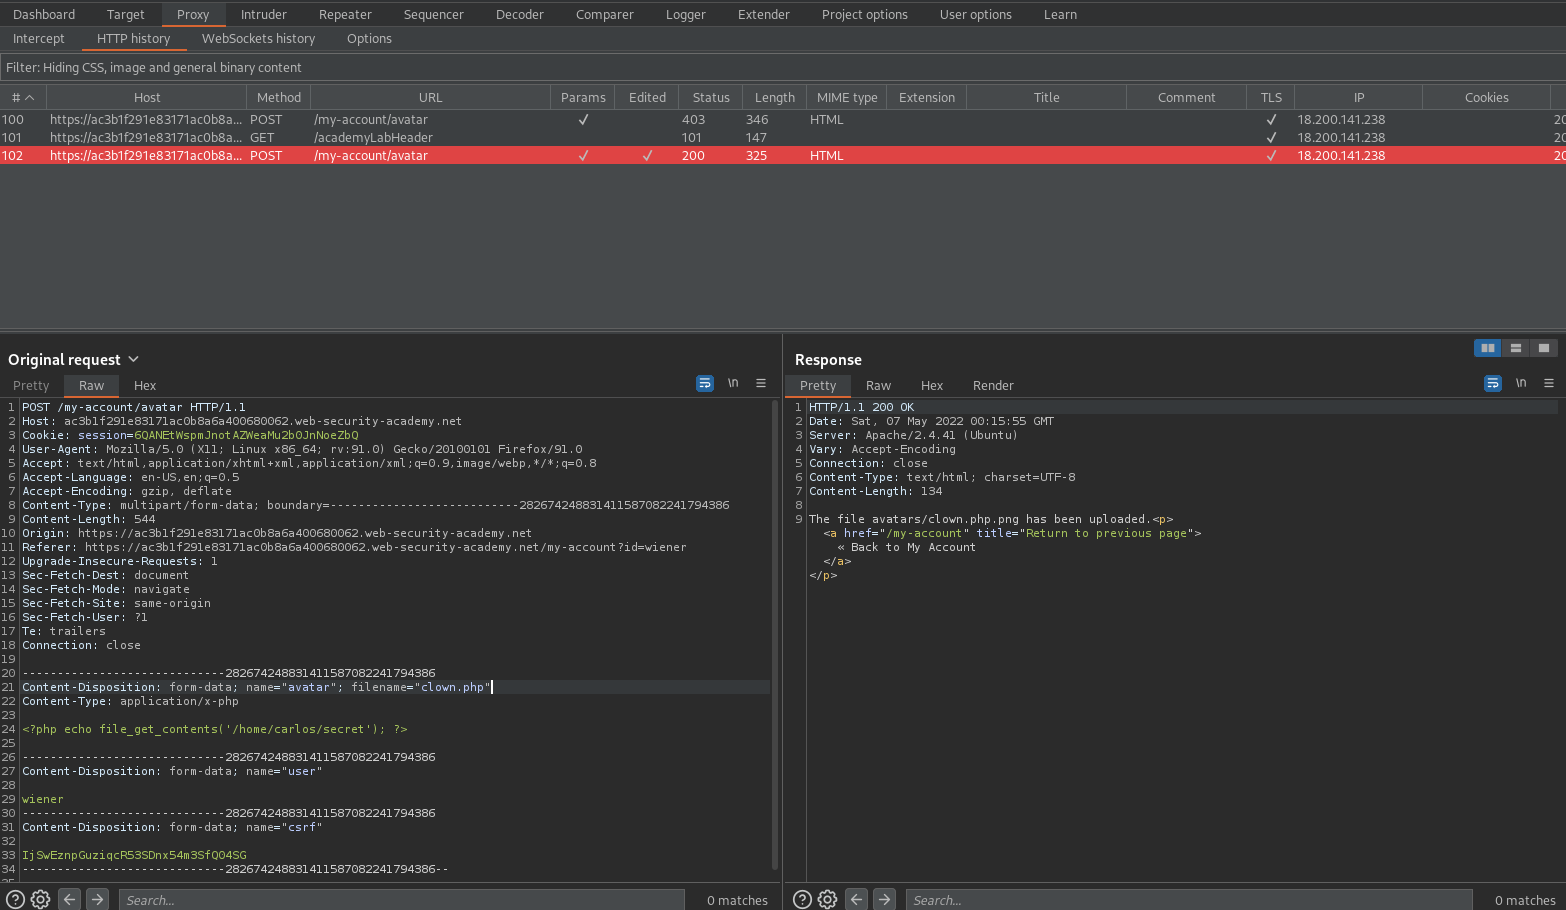Show non-printable characters (\n) in response panel

tap(1521, 383)
